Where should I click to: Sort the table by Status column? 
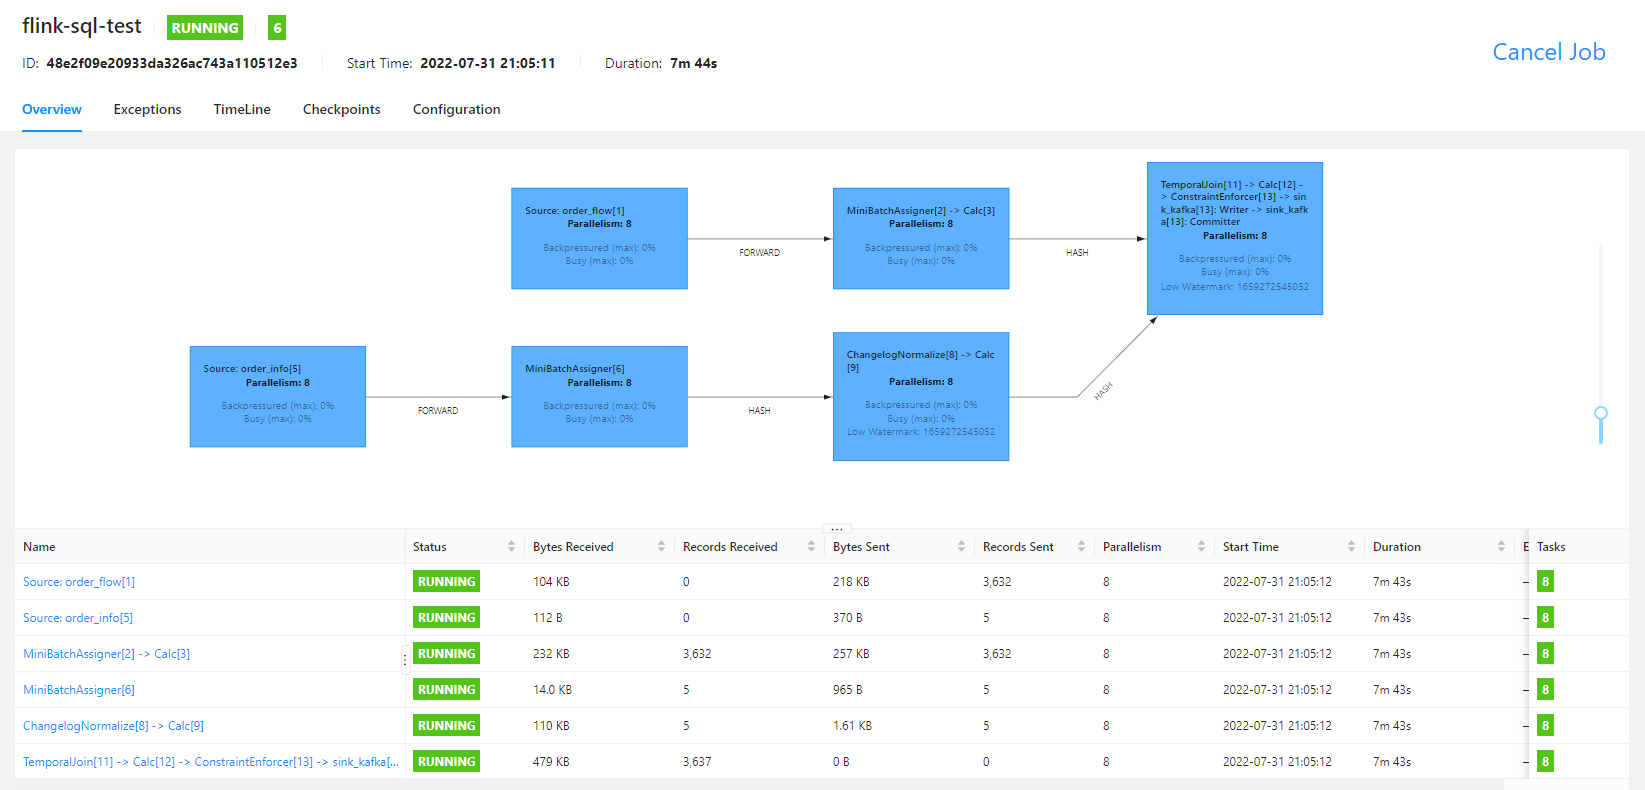pyautogui.click(x=511, y=546)
